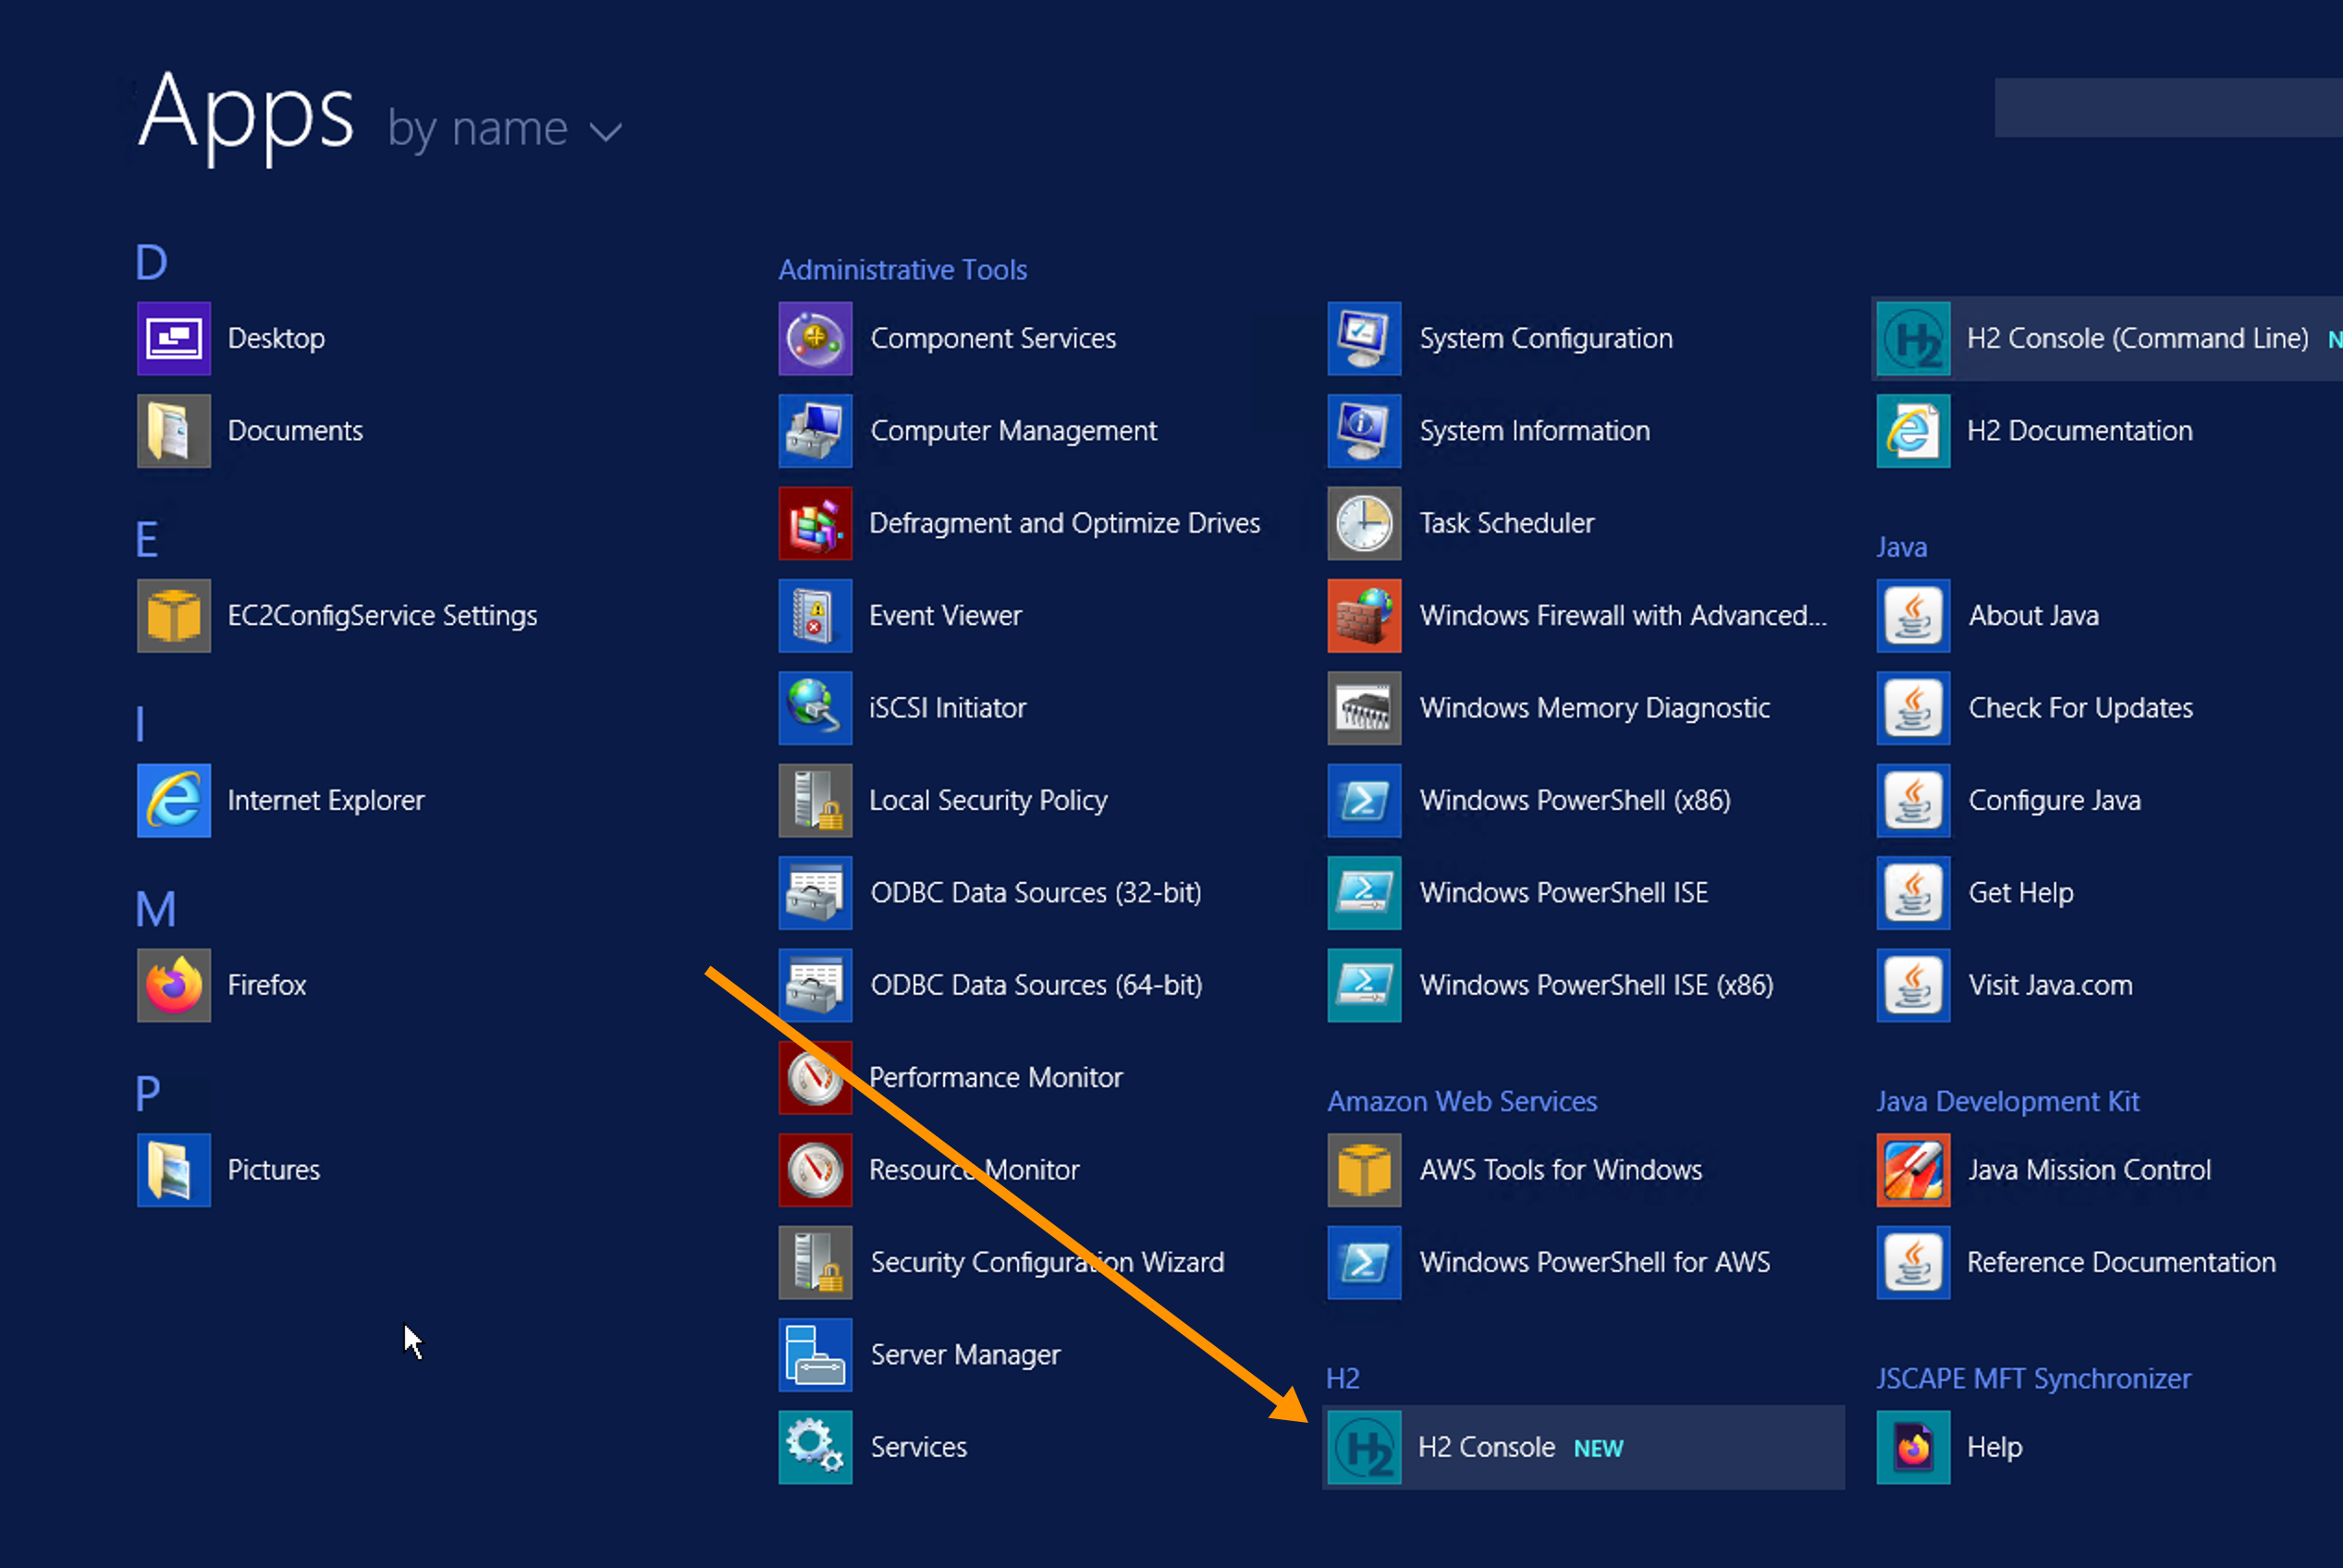Open Configure Java icon
2343x1568 pixels.
click(1913, 800)
